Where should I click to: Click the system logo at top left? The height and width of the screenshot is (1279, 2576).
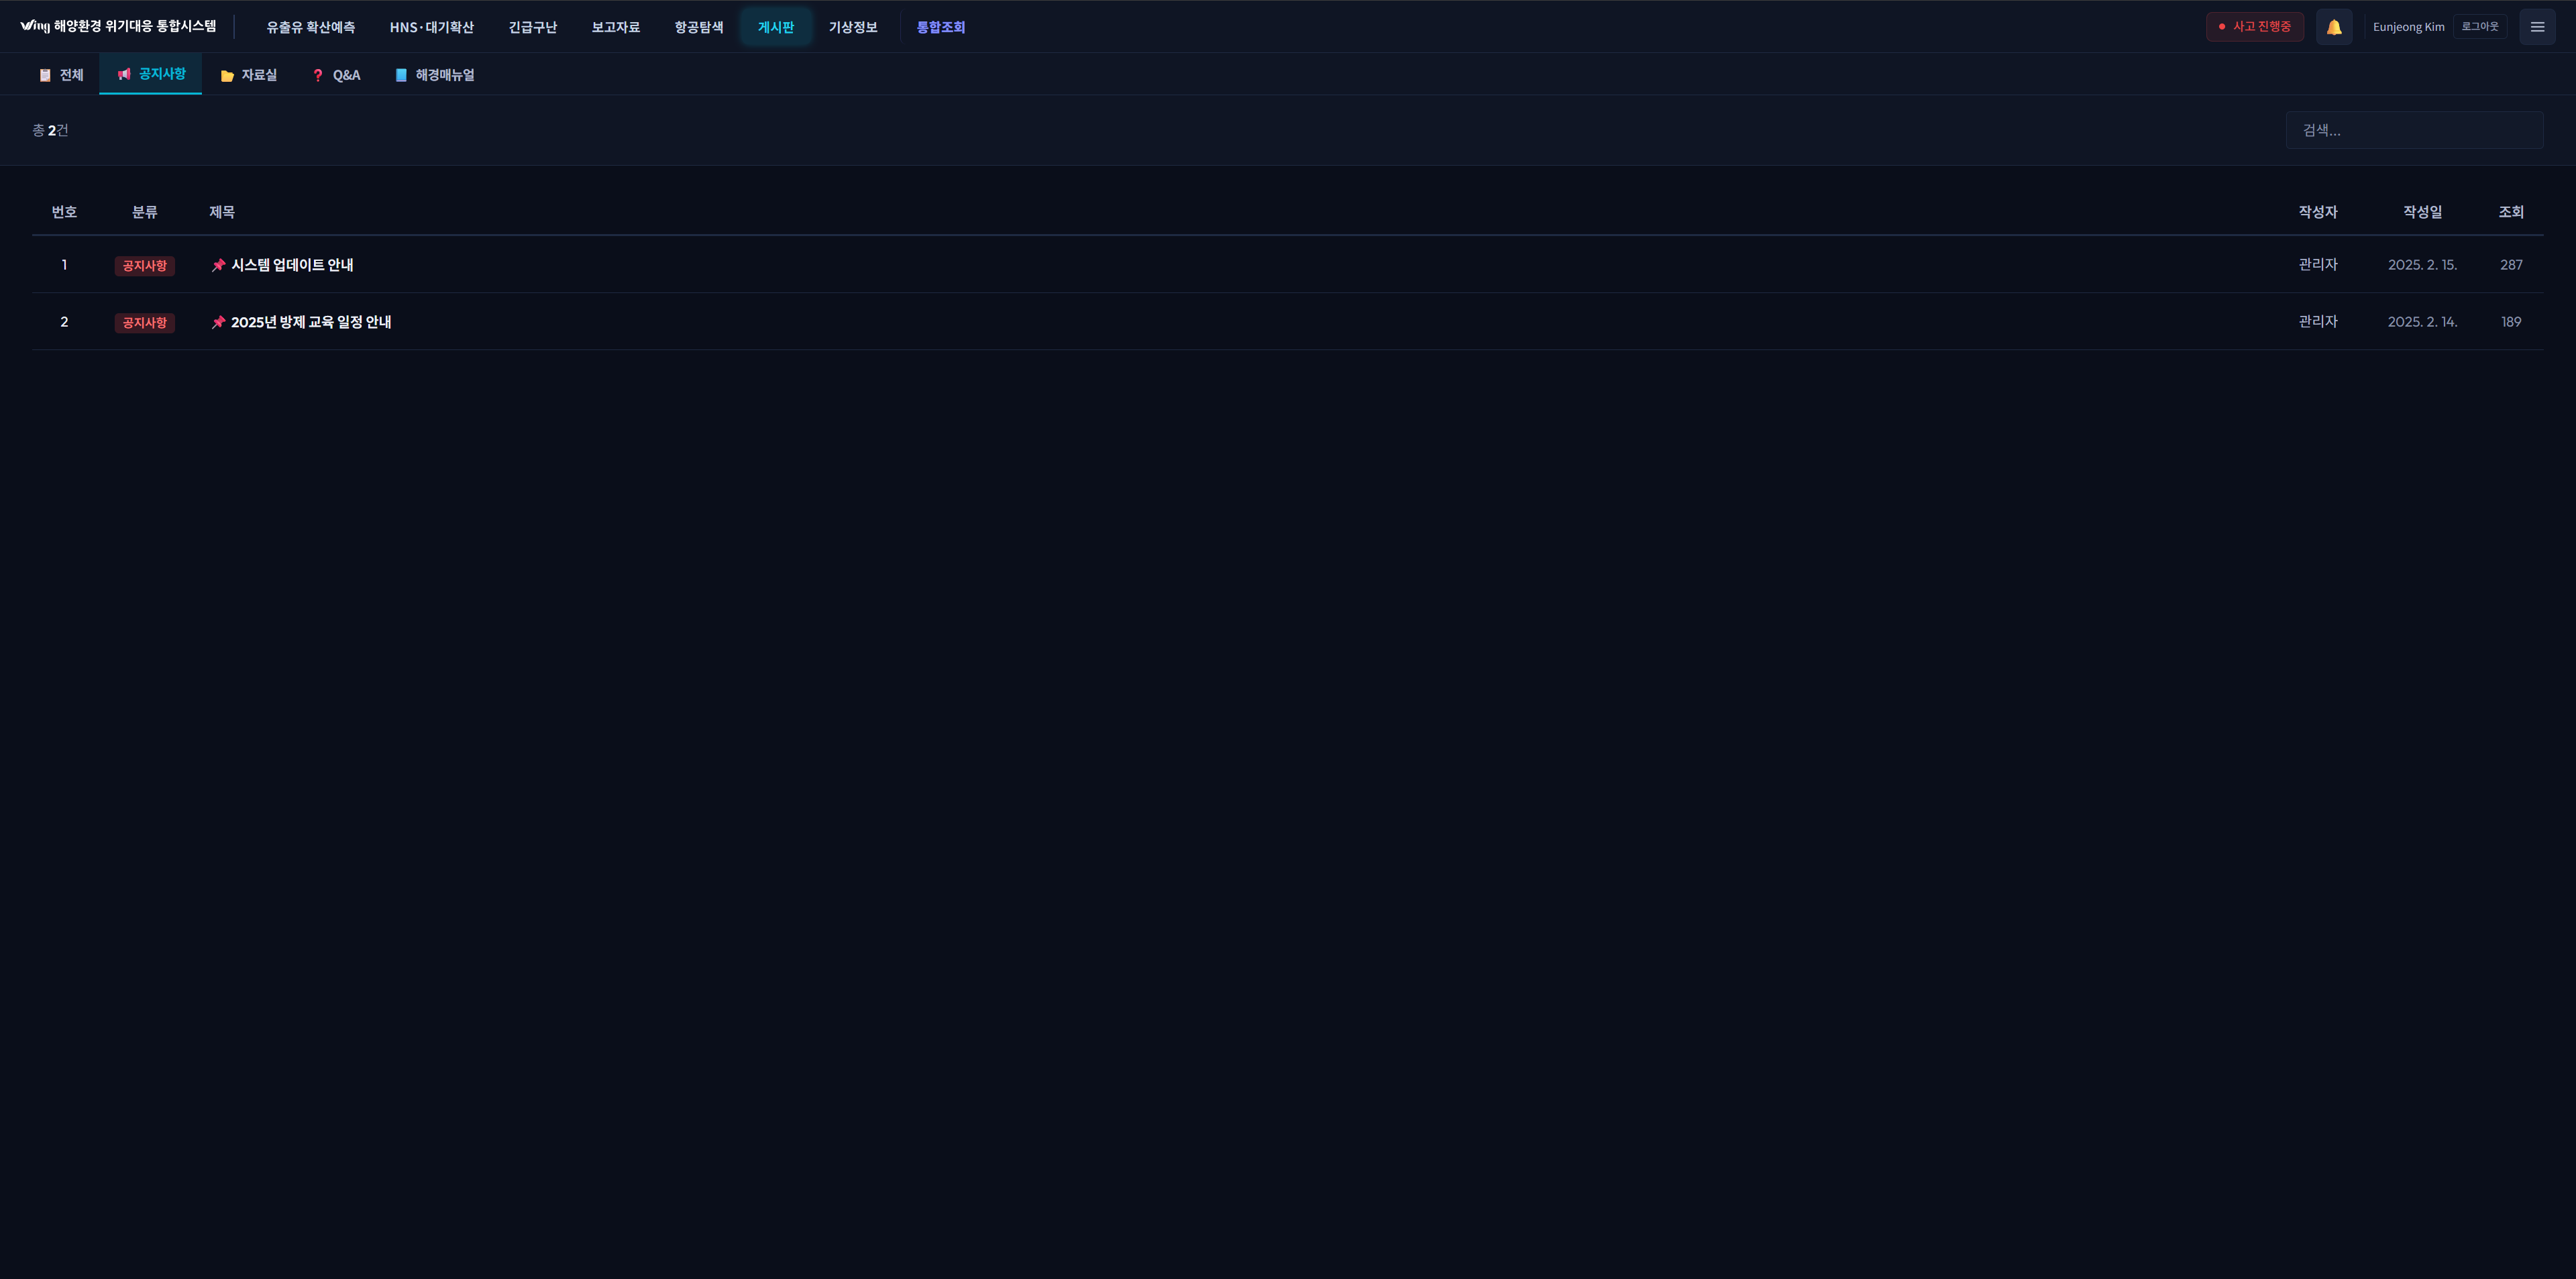[x=34, y=26]
